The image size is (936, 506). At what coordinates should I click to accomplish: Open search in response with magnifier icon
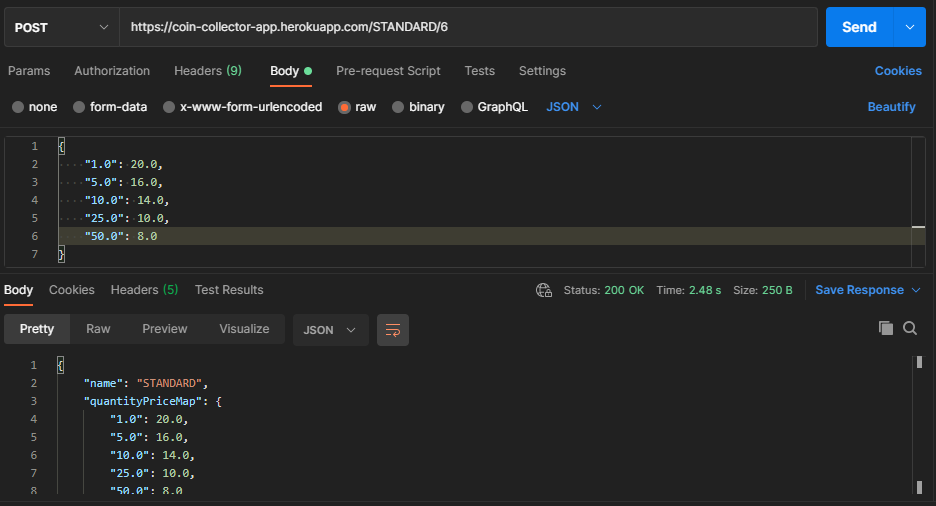click(910, 328)
